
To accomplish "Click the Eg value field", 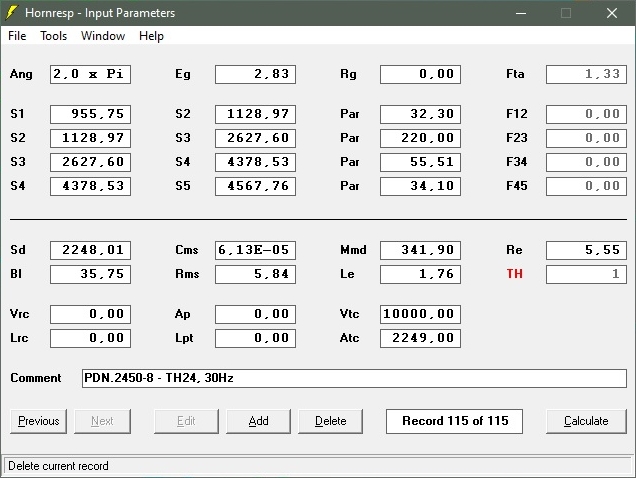I will tap(255, 74).
